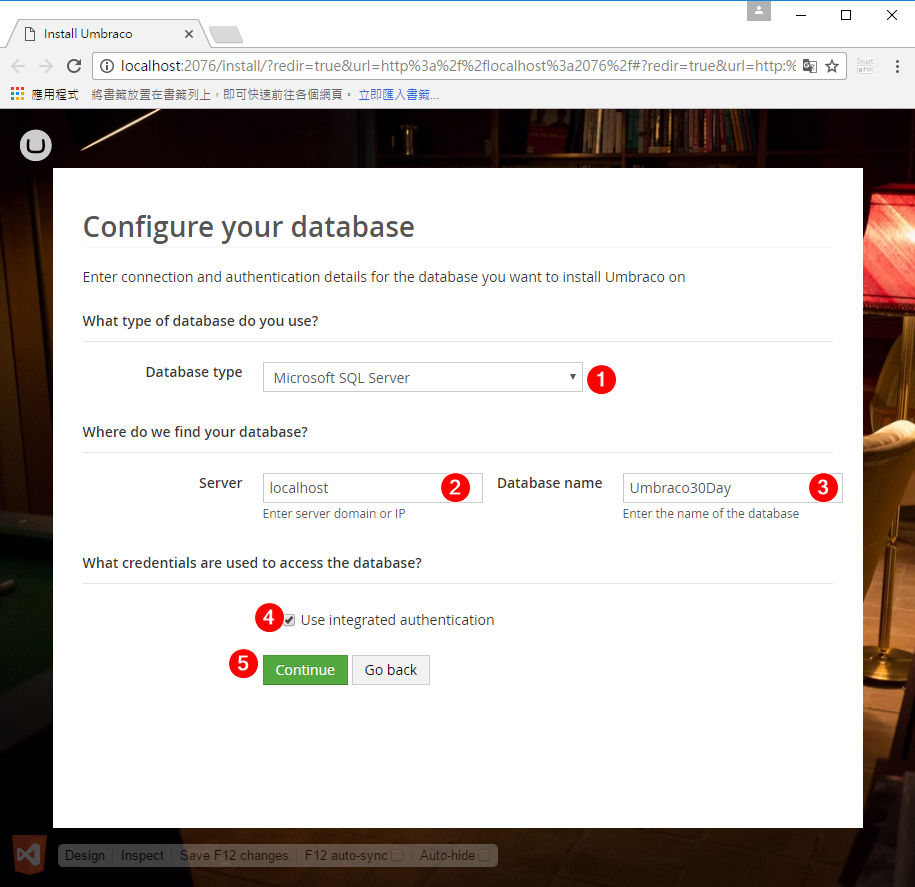
Task: Click the browser back arrow
Action: tap(18, 66)
